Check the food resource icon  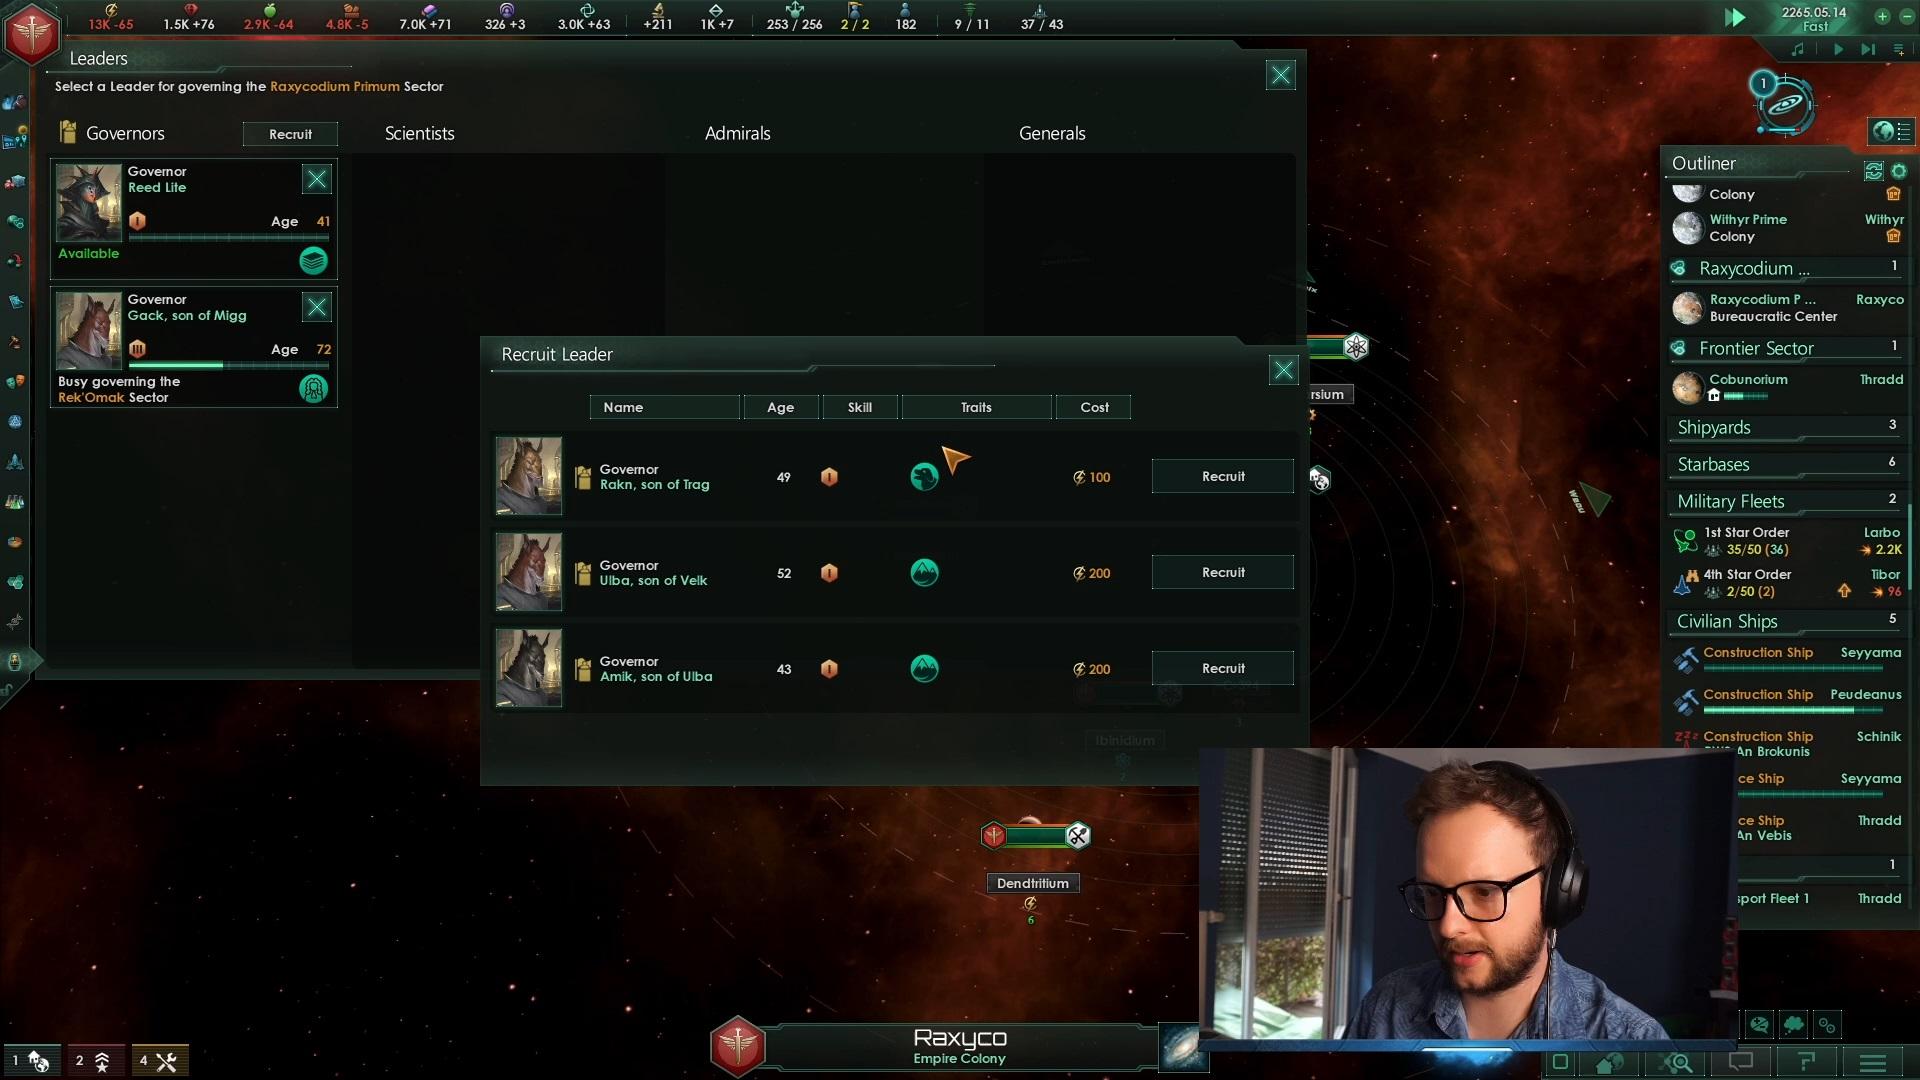point(269,10)
